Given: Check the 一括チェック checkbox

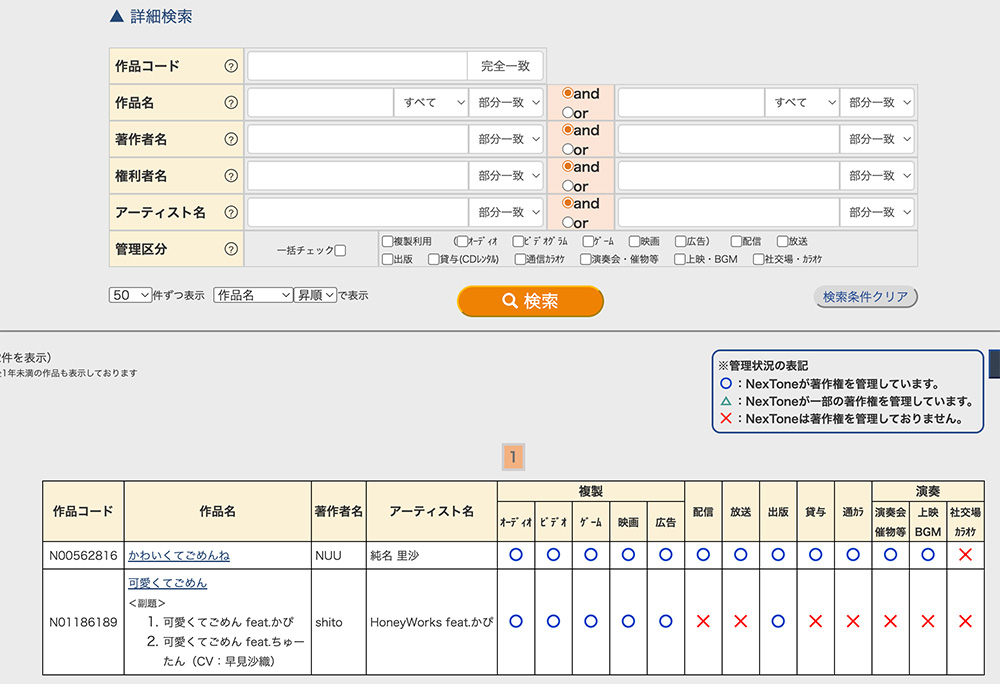Looking at the screenshot, I should [340, 251].
